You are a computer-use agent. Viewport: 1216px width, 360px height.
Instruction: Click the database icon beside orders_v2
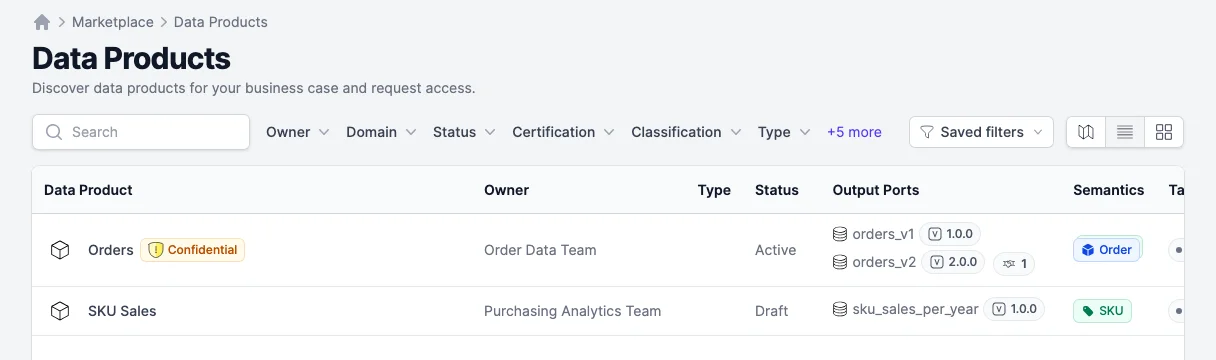[x=840, y=262]
